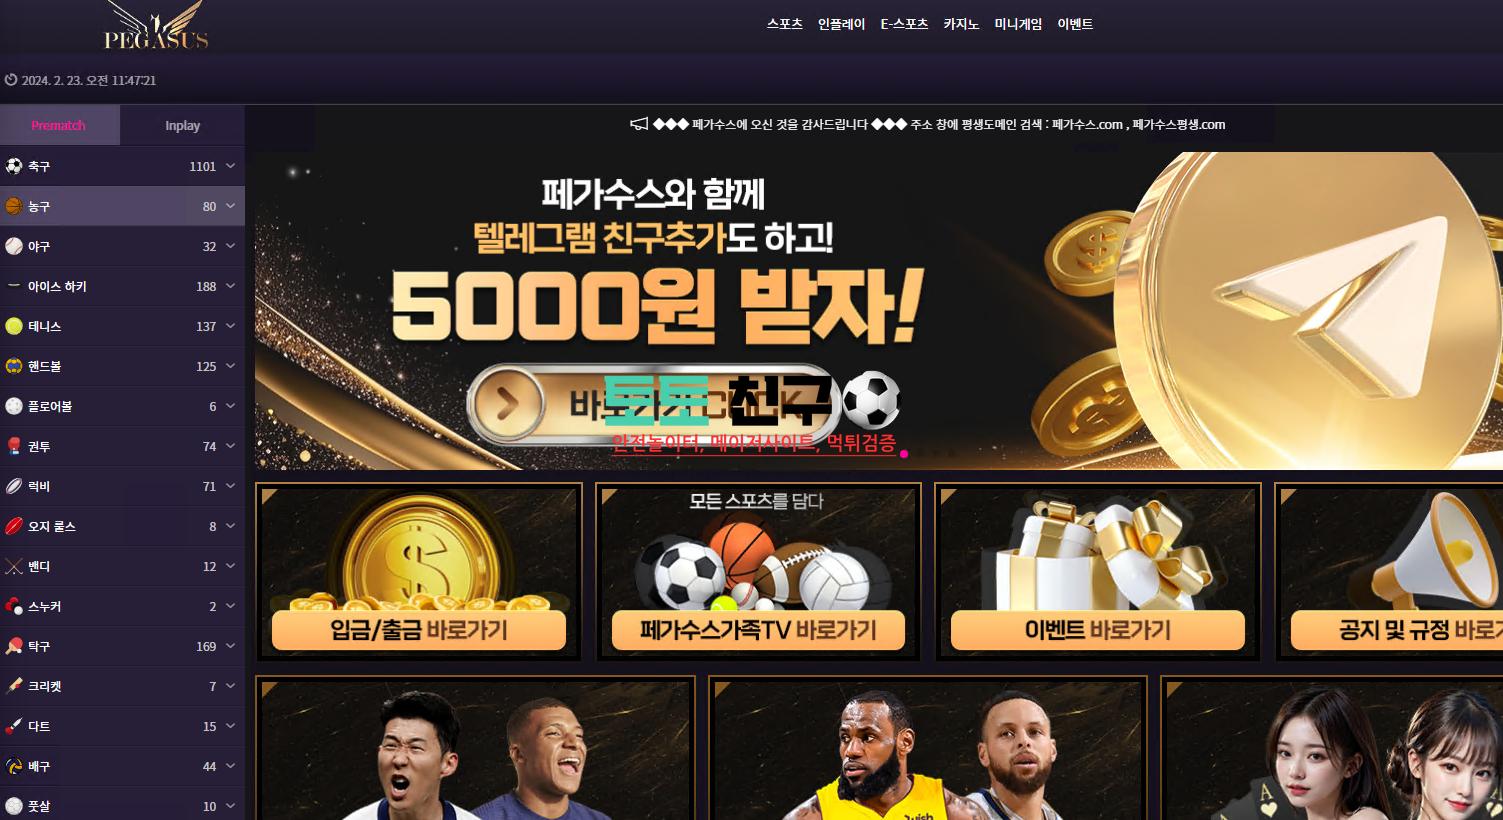
Task: Select the baseball icon beside 야구
Action: tap(14, 246)
